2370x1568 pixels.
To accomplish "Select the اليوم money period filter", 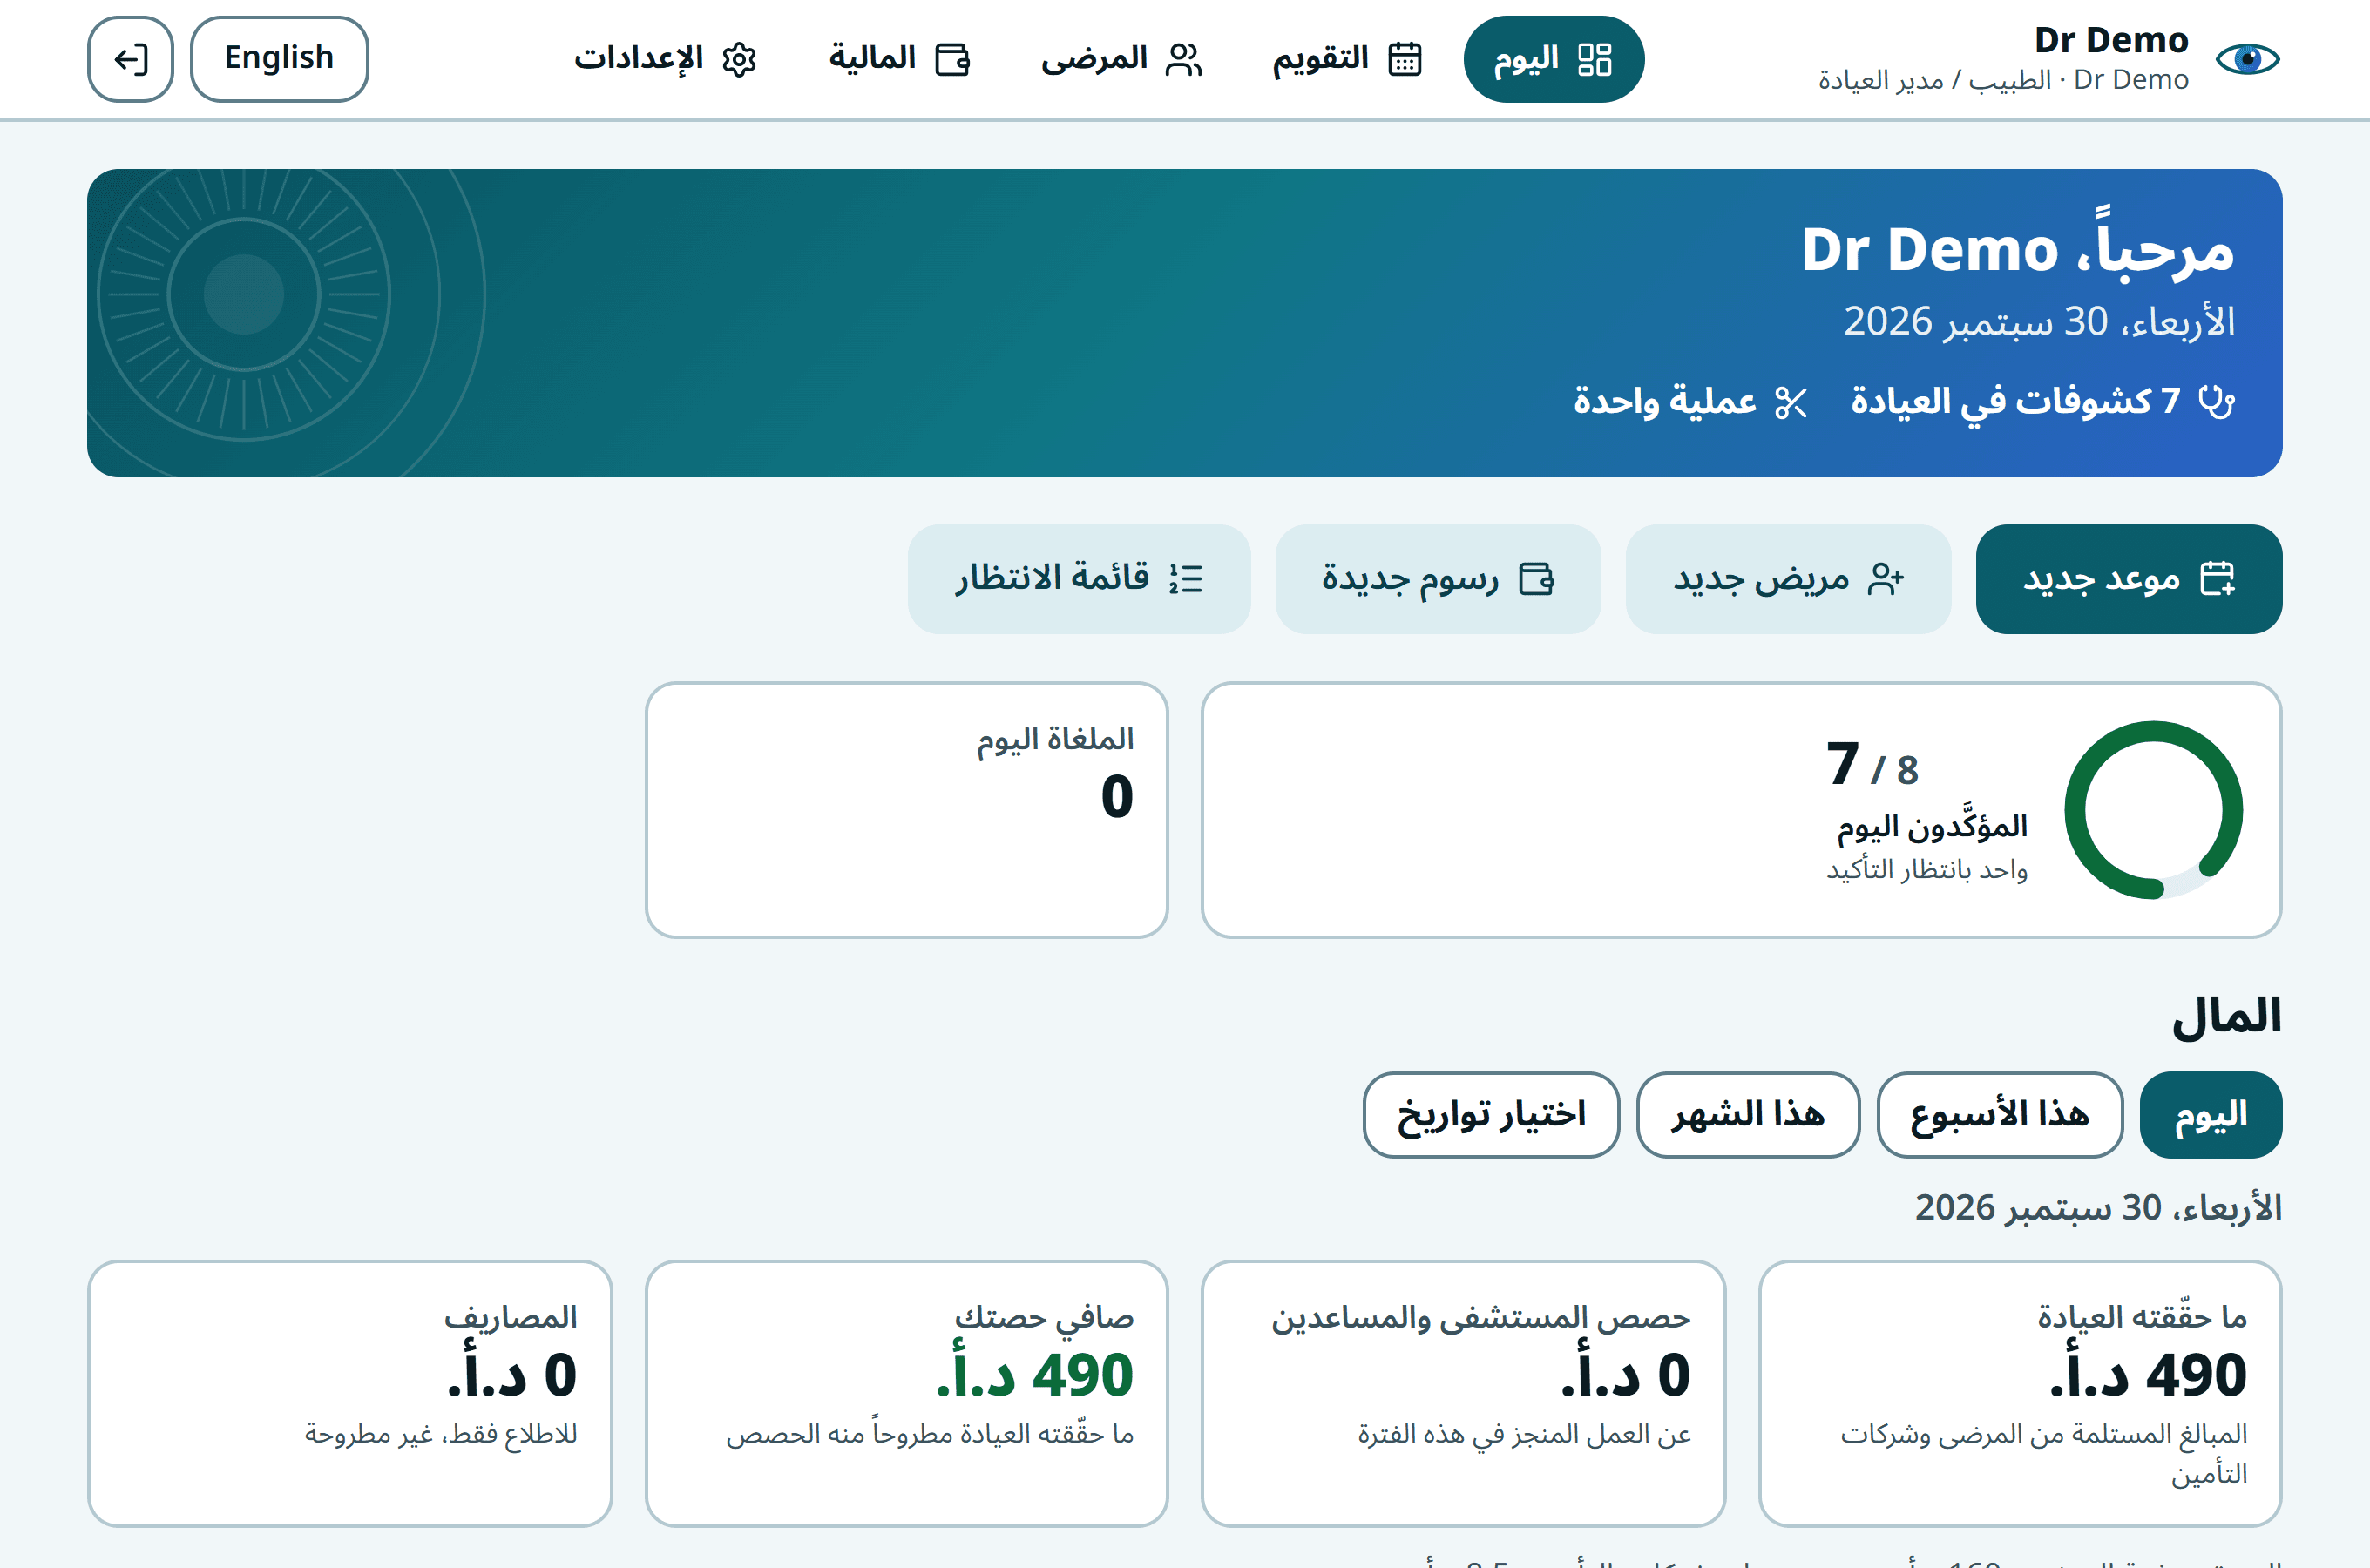I will point(2211,1115).
